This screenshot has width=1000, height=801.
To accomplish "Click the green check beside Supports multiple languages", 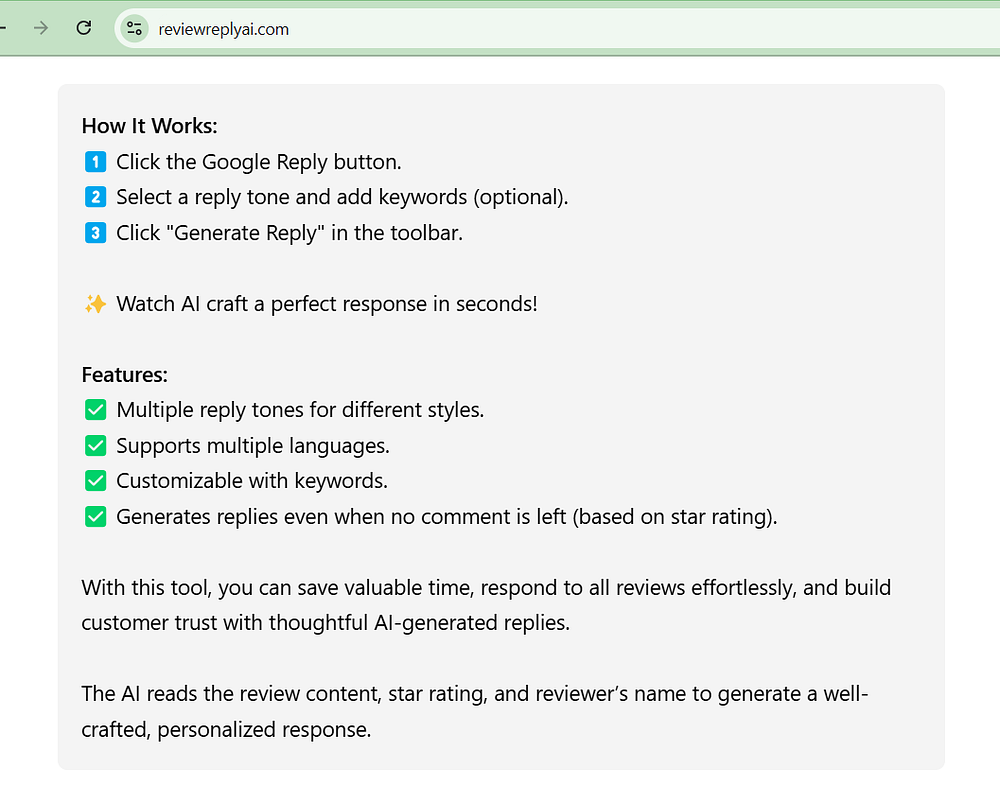I will [95, 446].
